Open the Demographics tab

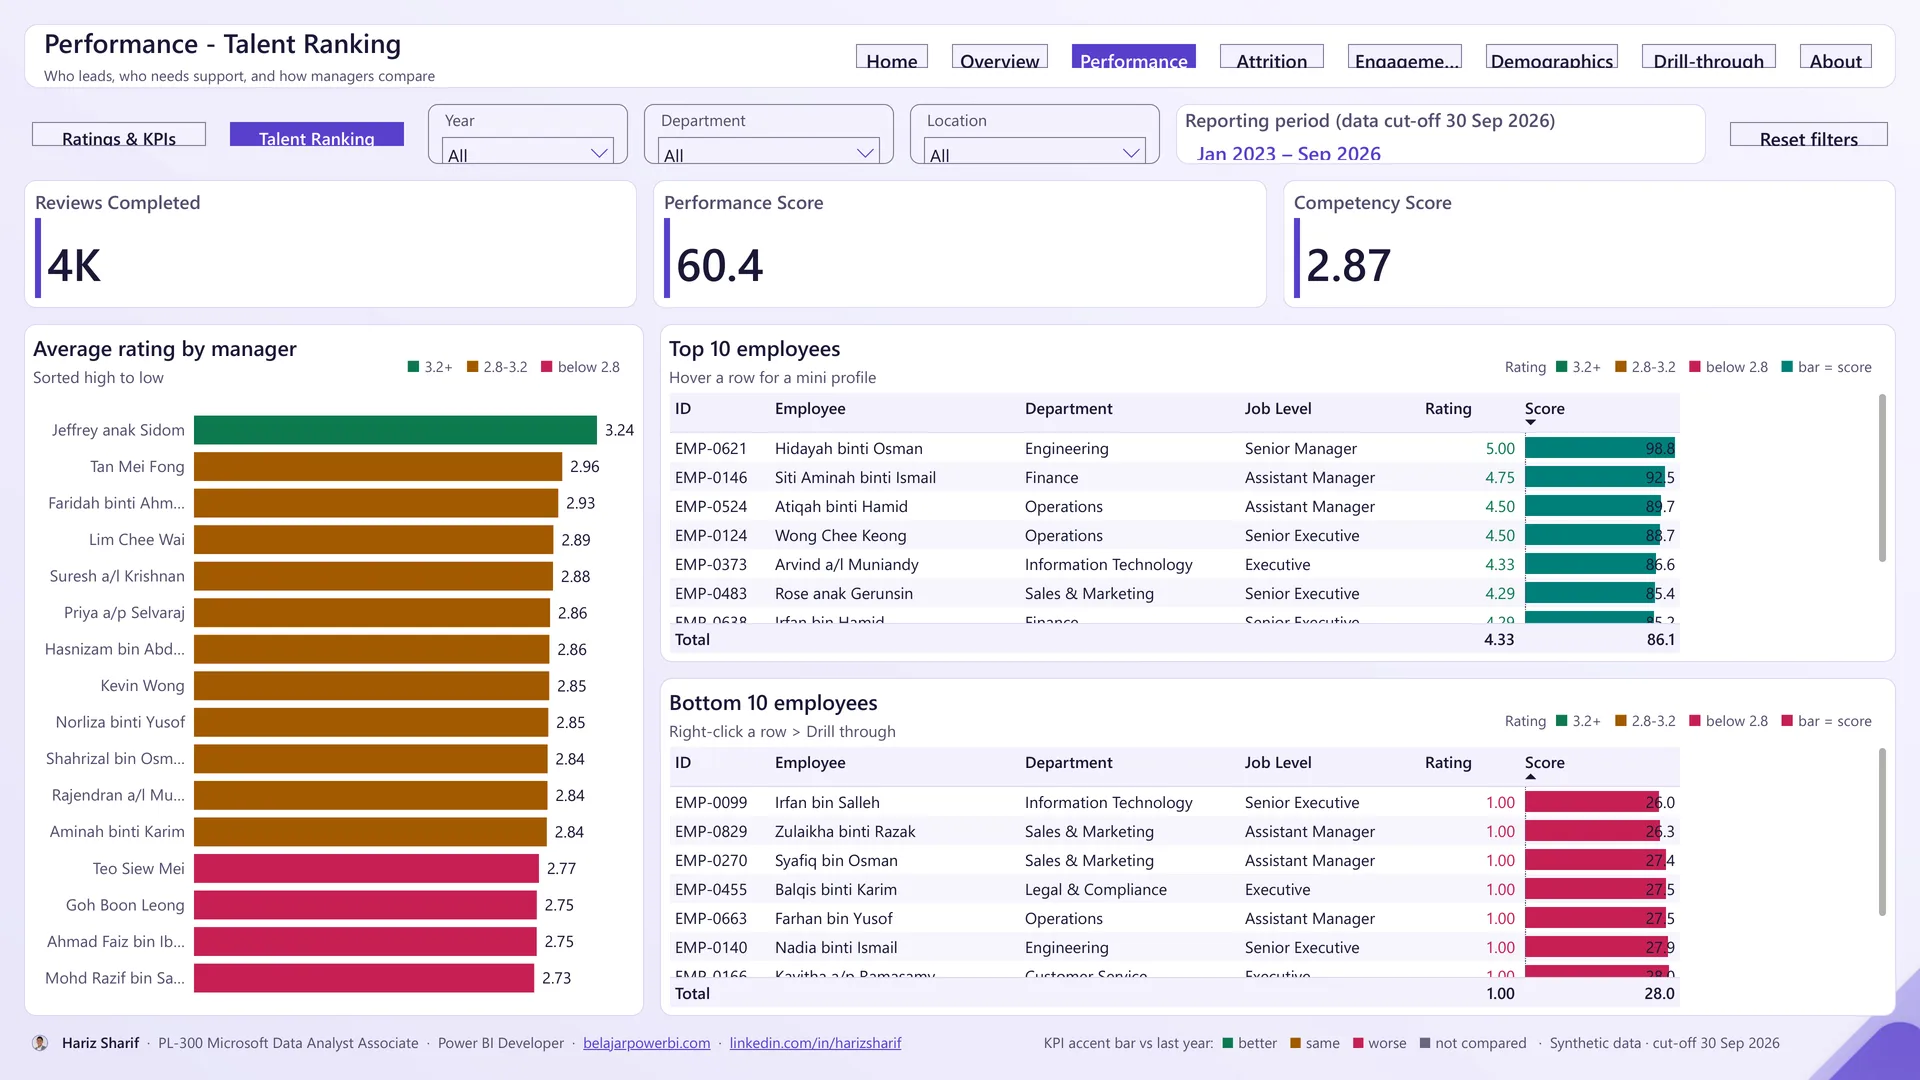point(1552,57)
